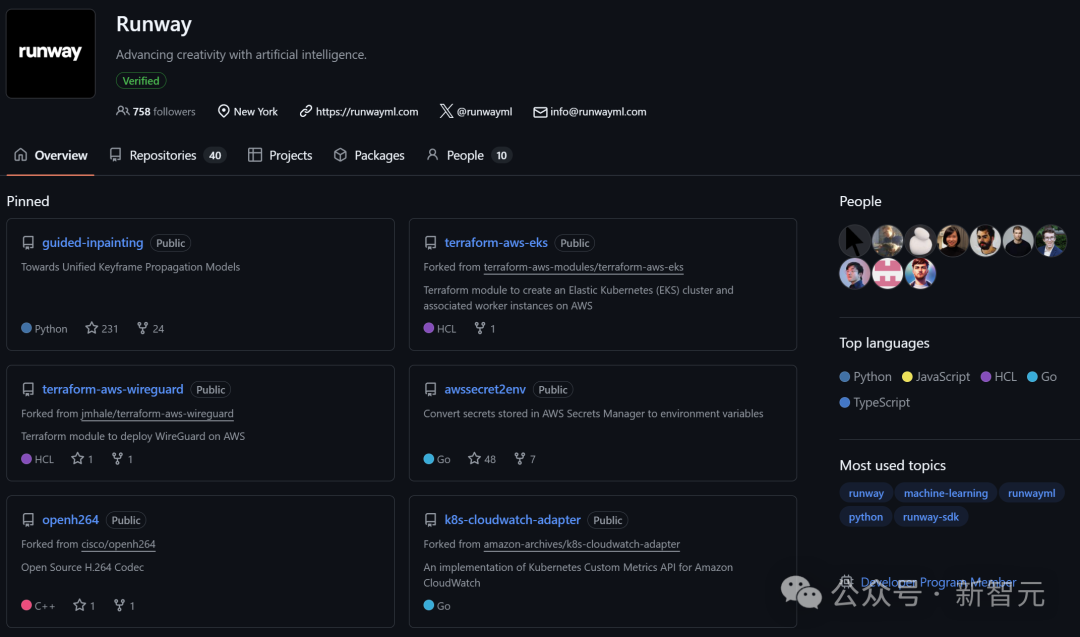Click the home icon on Overview tab
The height and width of the screenshot is (637, 1080).
point(21,154)
